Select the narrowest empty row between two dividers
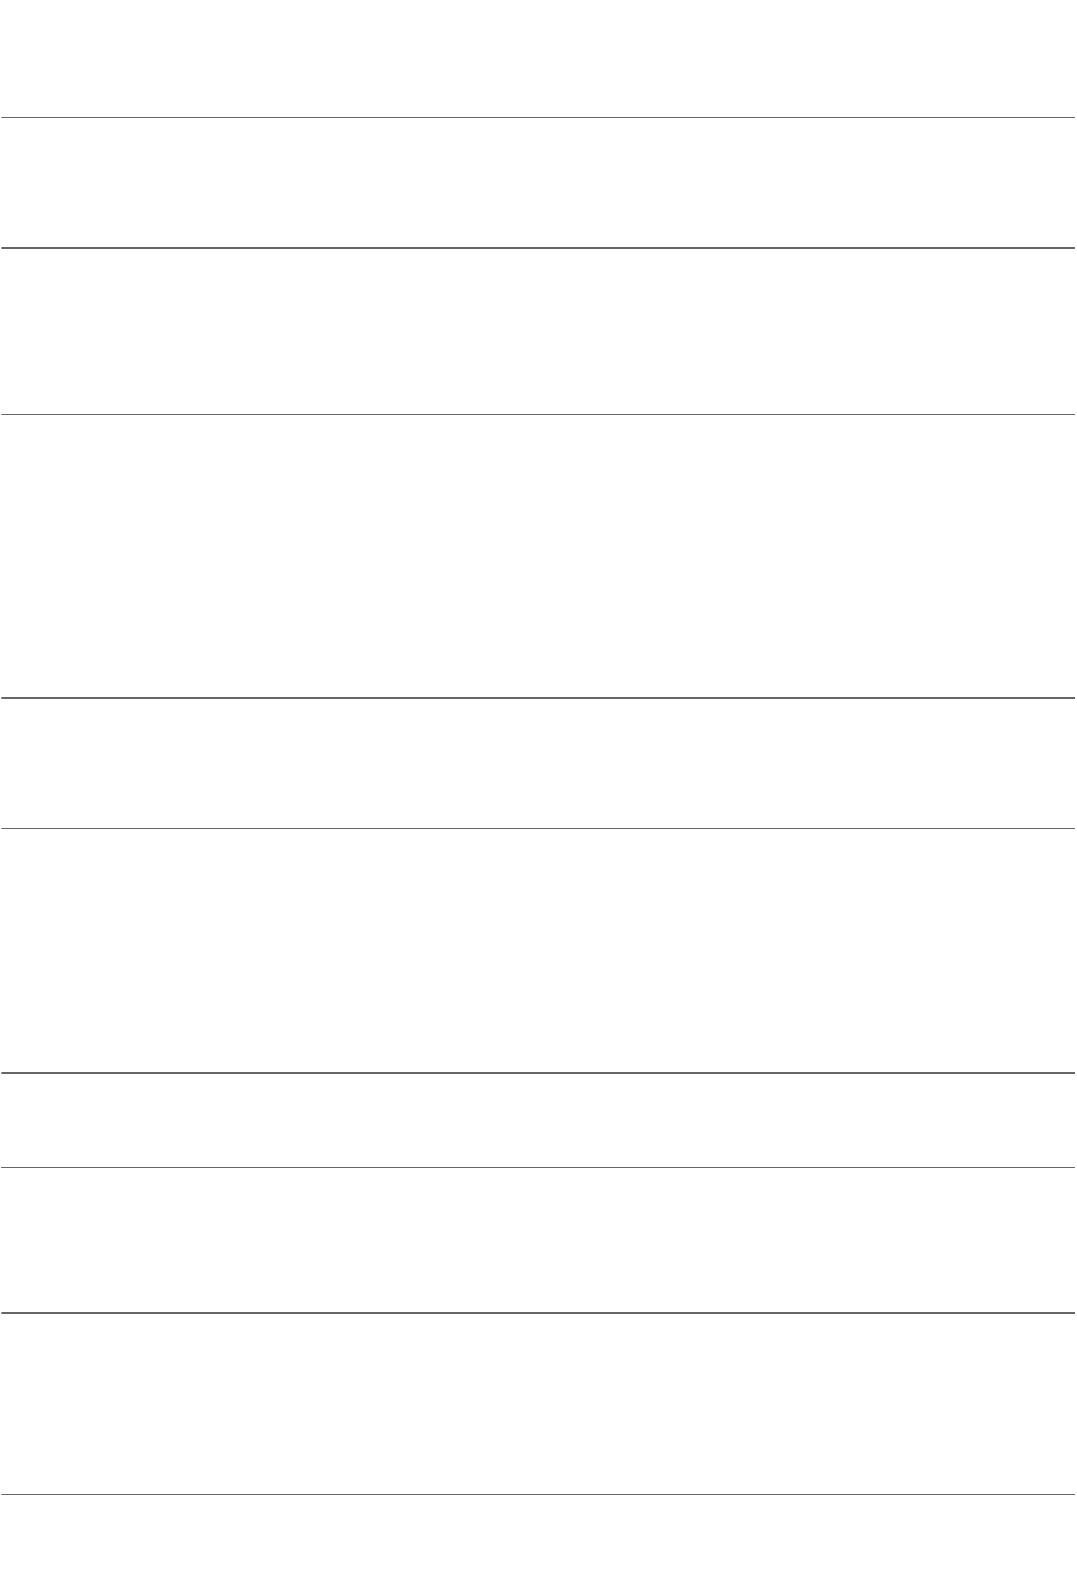Image resolution: width=1077 pixels, height=1571 pixels. 538,1120
